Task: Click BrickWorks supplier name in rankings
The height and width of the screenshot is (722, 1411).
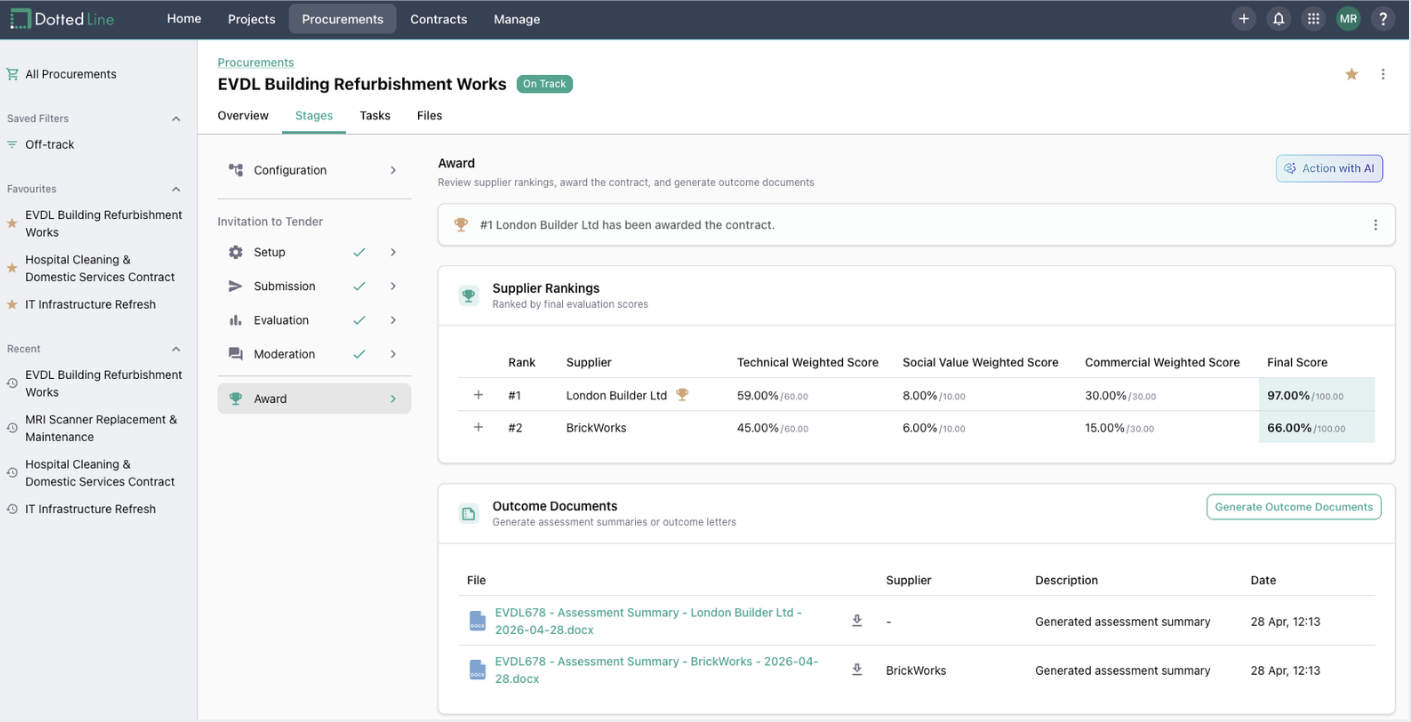Action: [596, 427]
